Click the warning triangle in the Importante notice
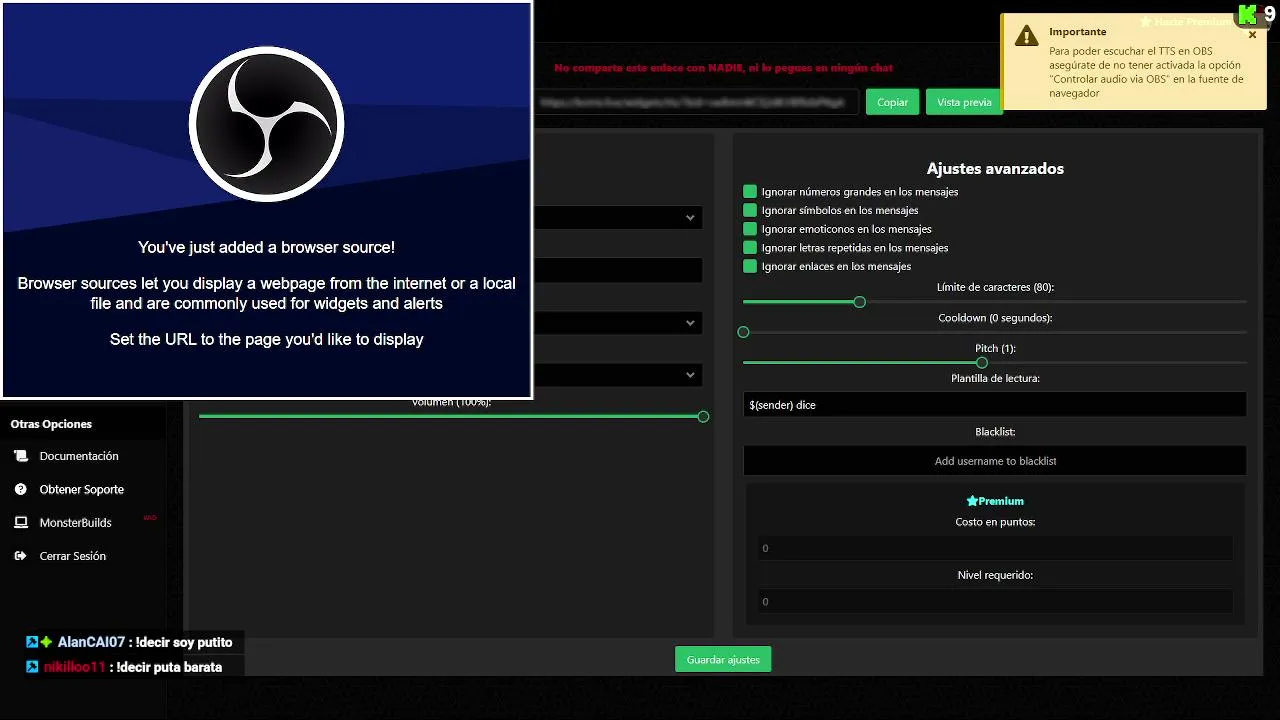Image resolution: width=1280 pixels, height=720 pixels. pos(1027,36)
